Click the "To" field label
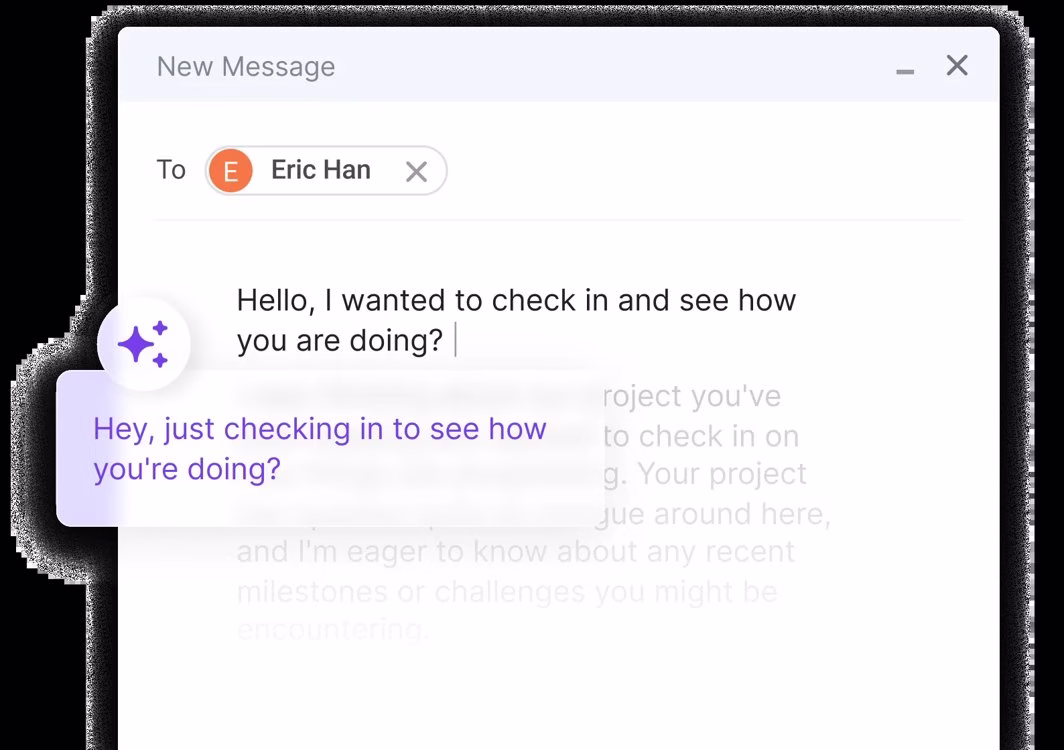 pyautogui.click(x=171, y=170)
